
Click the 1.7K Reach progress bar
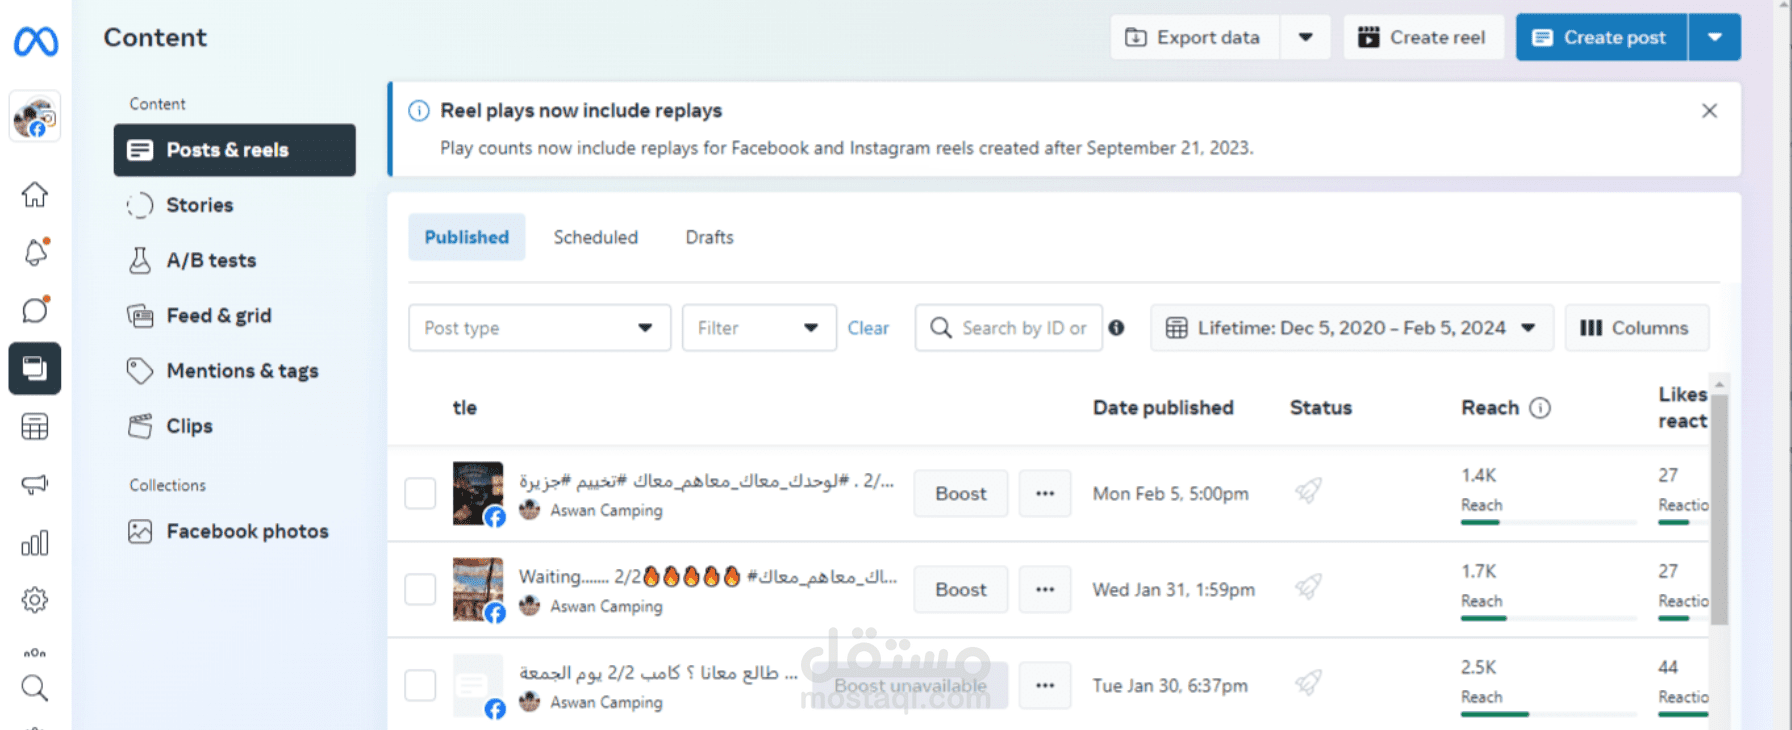(x=1548, y=618)
